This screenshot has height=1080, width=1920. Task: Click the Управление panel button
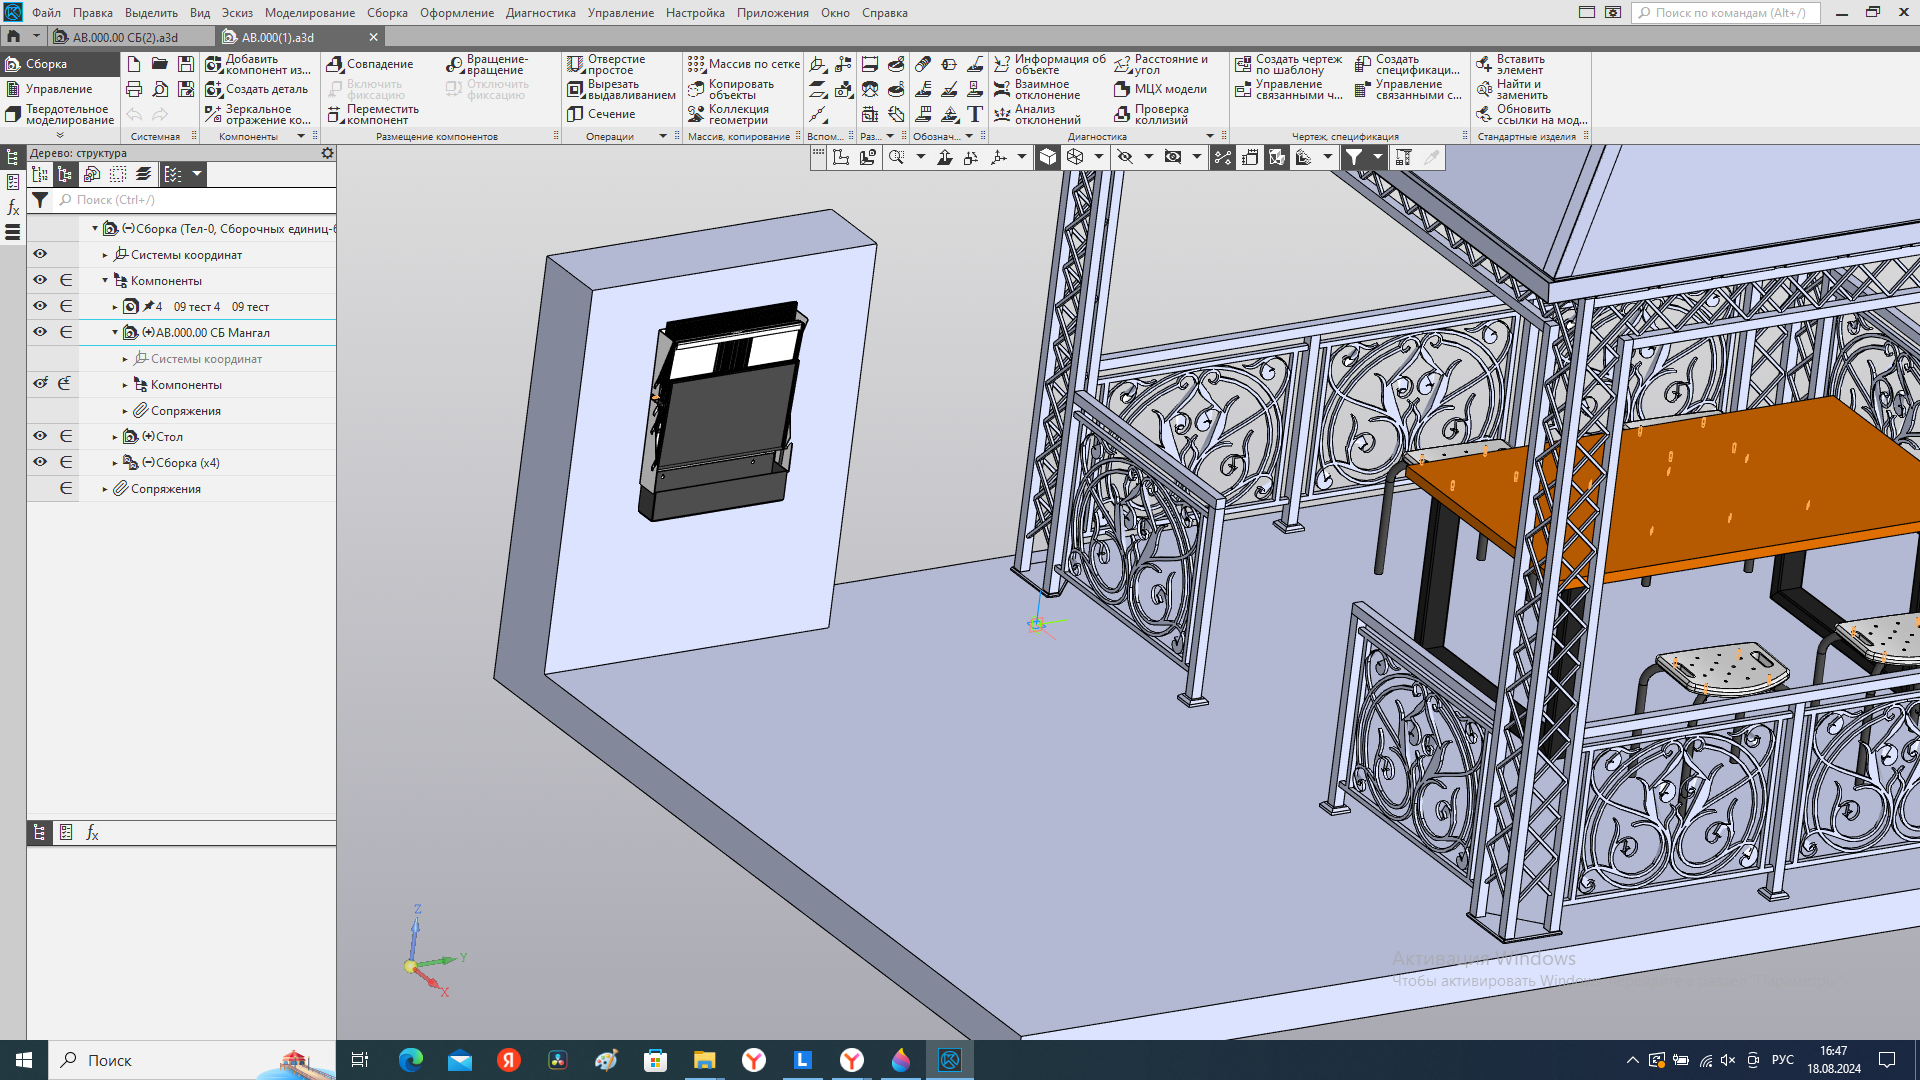[x=58, y=89]
